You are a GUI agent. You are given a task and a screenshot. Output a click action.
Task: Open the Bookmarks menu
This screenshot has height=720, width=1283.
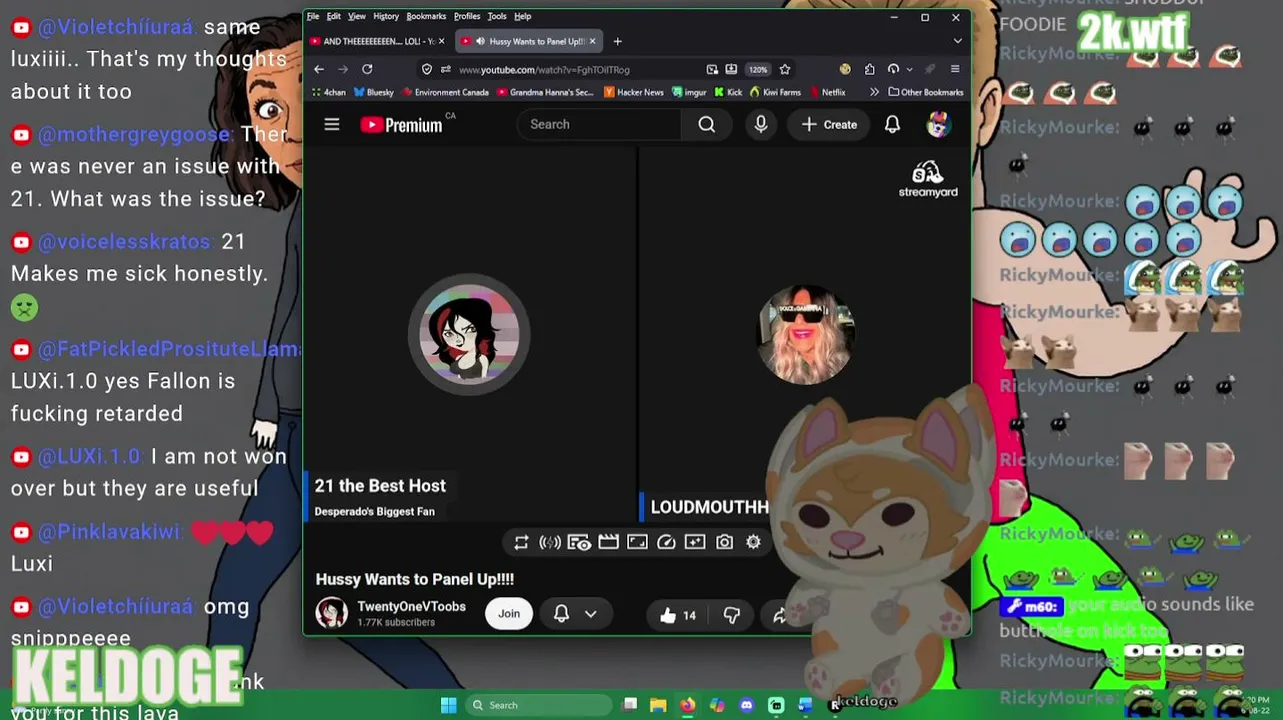(x=426, y=16)
